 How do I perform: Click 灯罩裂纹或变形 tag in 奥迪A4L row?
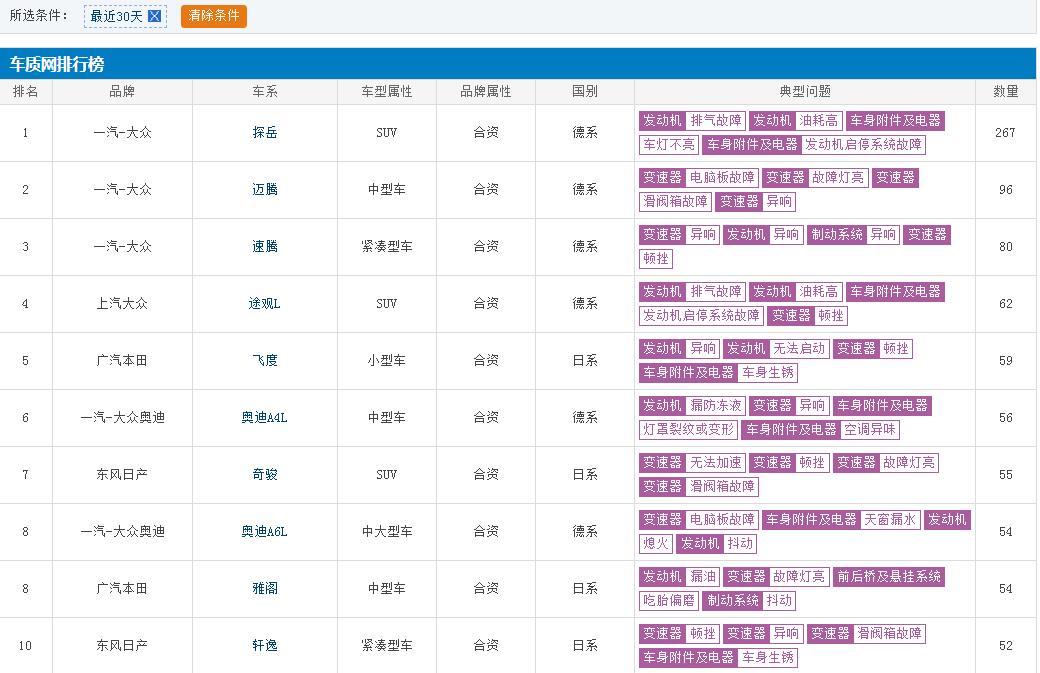(x=688, y=430)
